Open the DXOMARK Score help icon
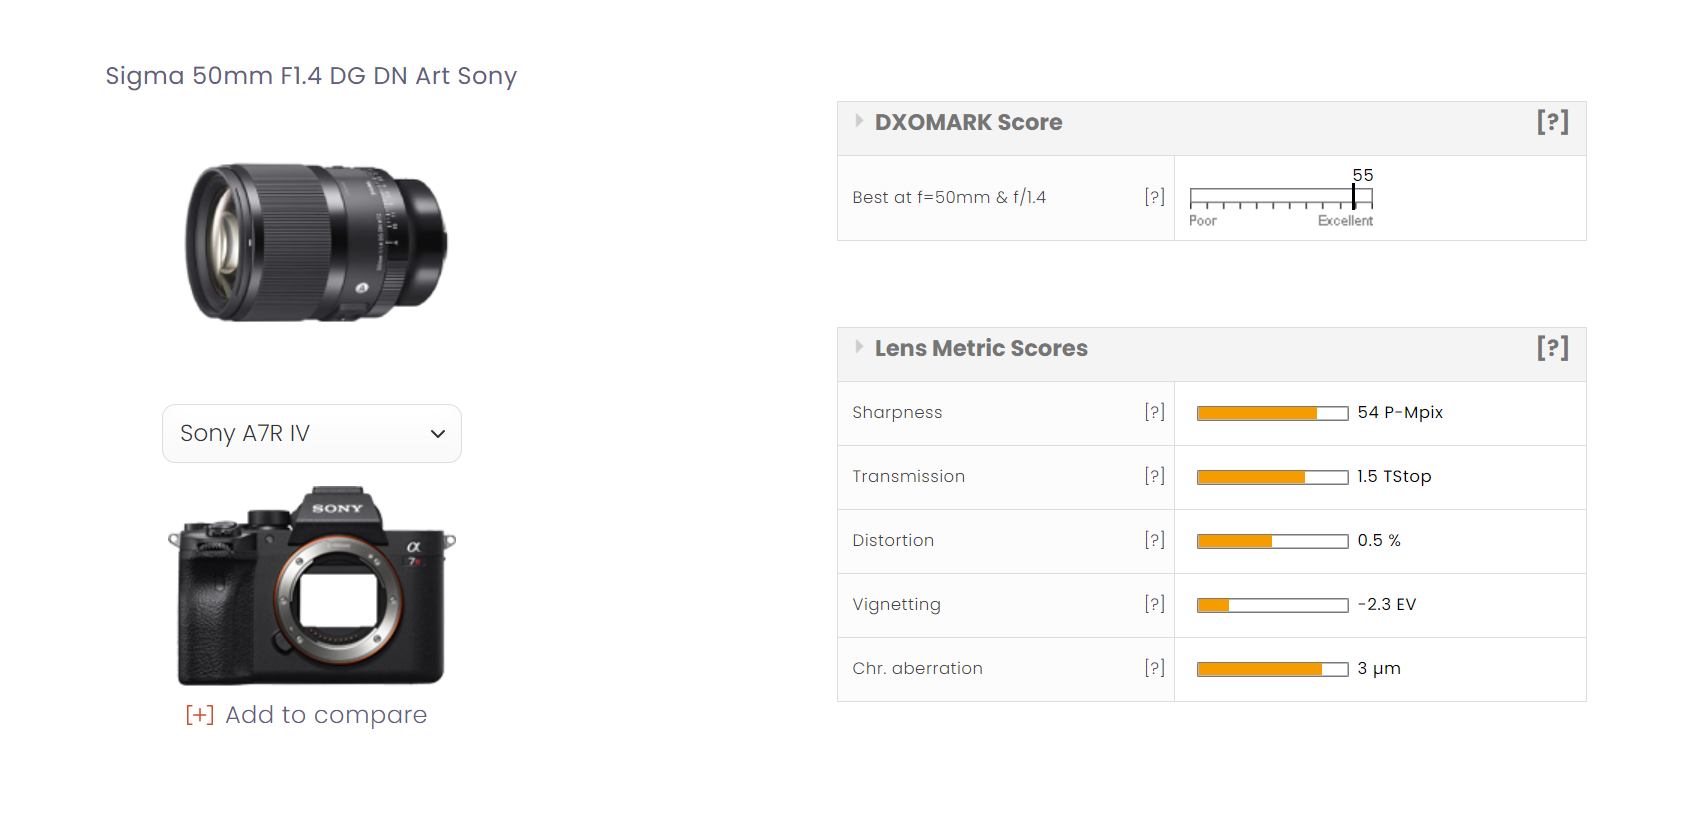The height and width of the screenshot is (815, 1688). (x=1553, y=121)
